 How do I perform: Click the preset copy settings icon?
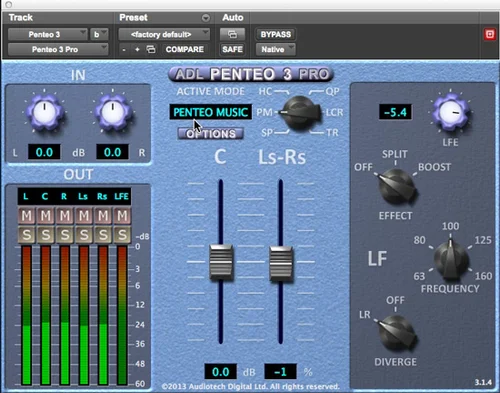pyautogui.click(x=151, y=49)
